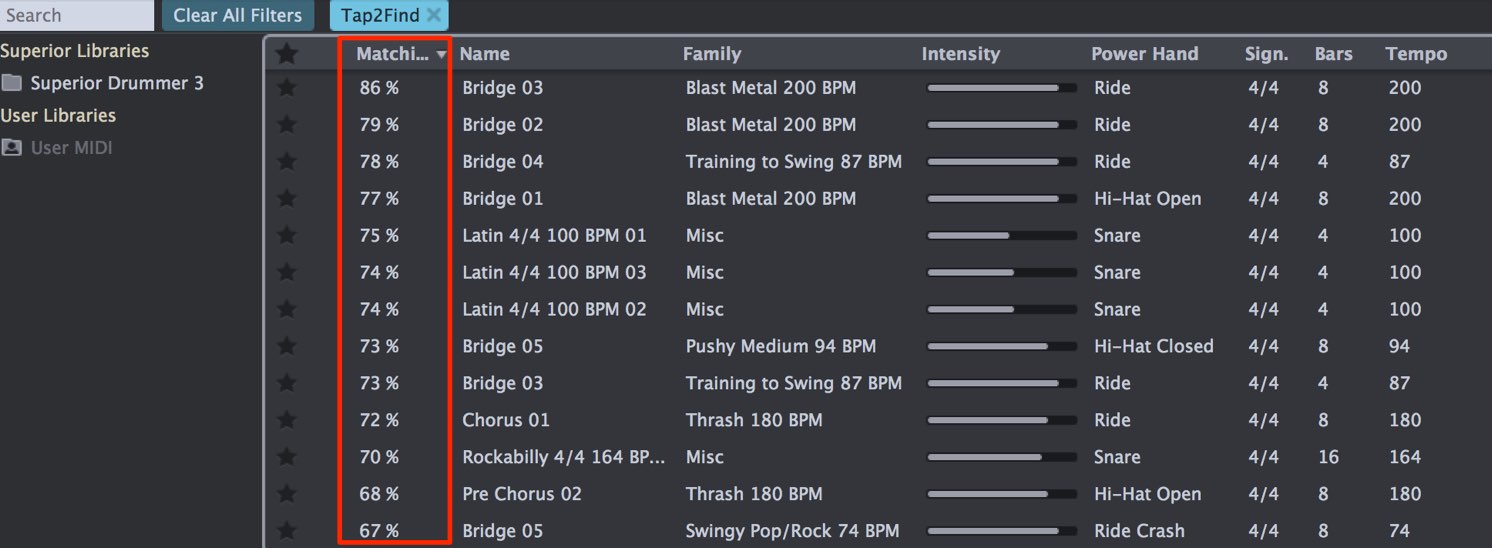1492x548 pixels.
Task: Select the Pre Chorus 02 groove name
Action: (522, 495)
